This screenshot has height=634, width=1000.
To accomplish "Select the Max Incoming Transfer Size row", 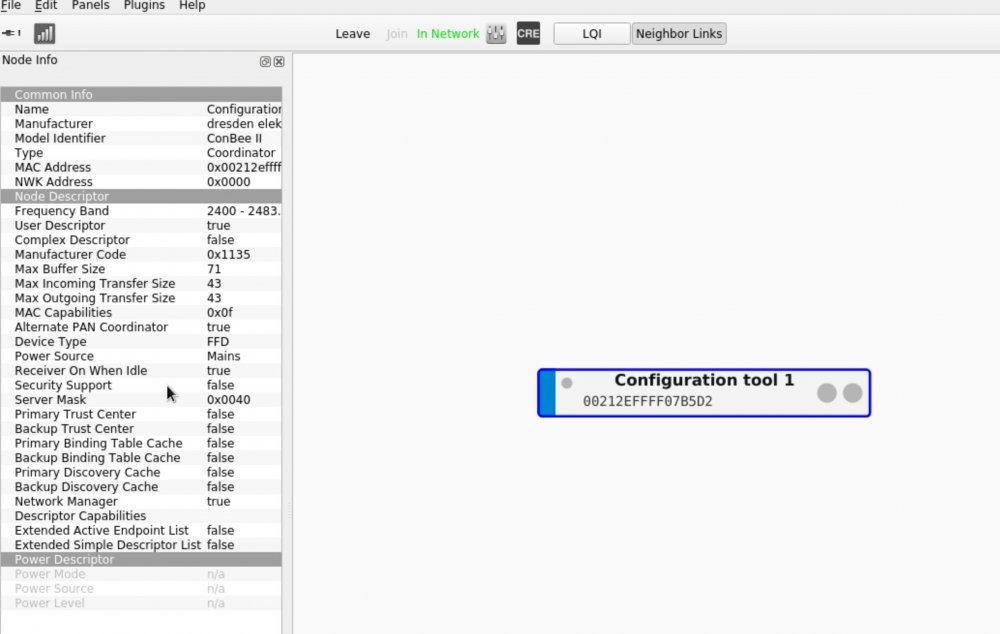I will 141,284.
